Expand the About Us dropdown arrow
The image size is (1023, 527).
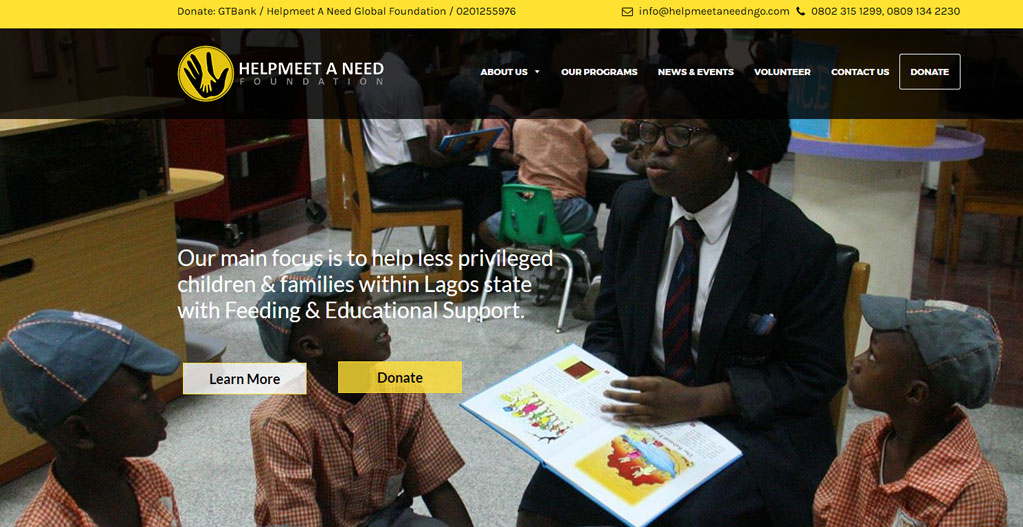coord(537,72)
